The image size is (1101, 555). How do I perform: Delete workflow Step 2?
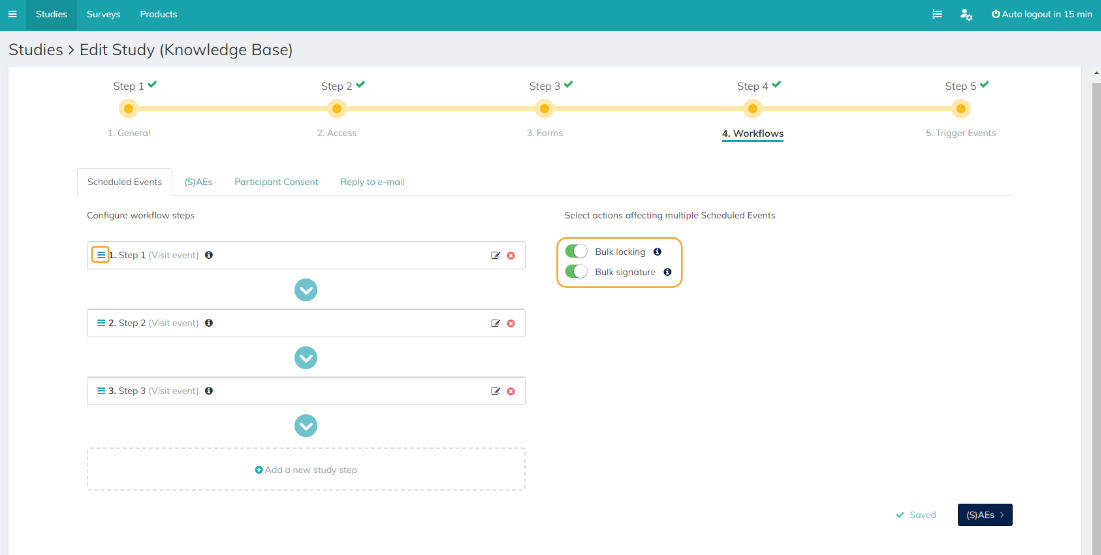click(x=510, y=323)
